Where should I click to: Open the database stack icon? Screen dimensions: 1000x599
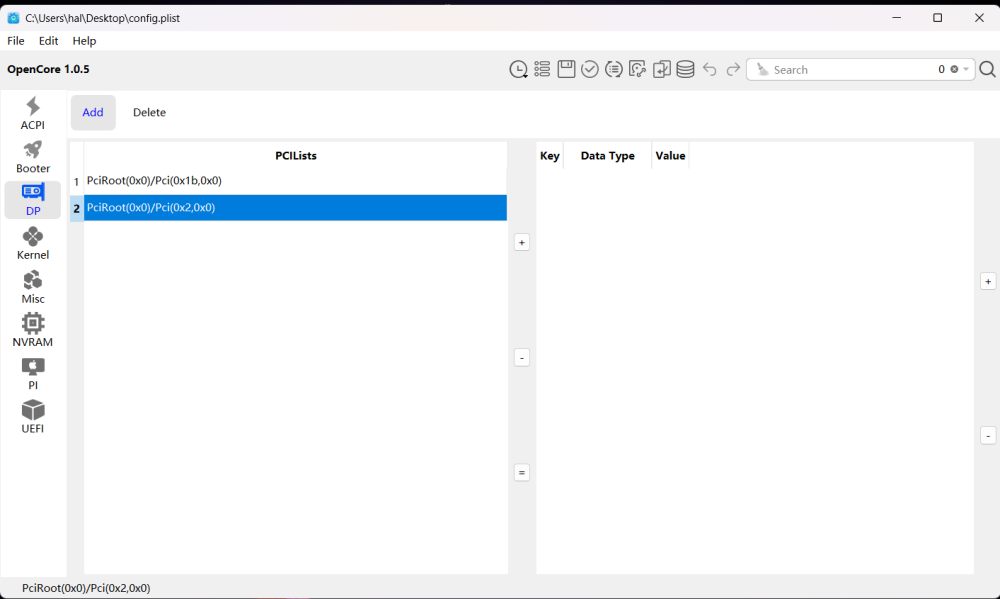click(685, 69)
